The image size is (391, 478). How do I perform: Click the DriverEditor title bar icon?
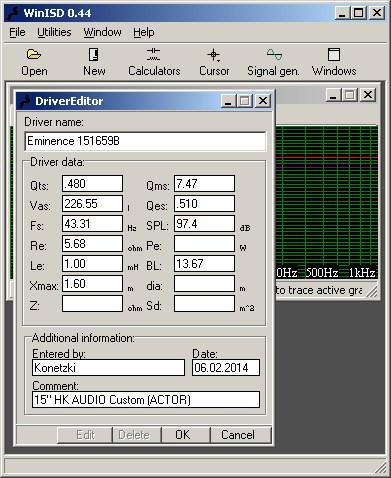click(25, 101)
